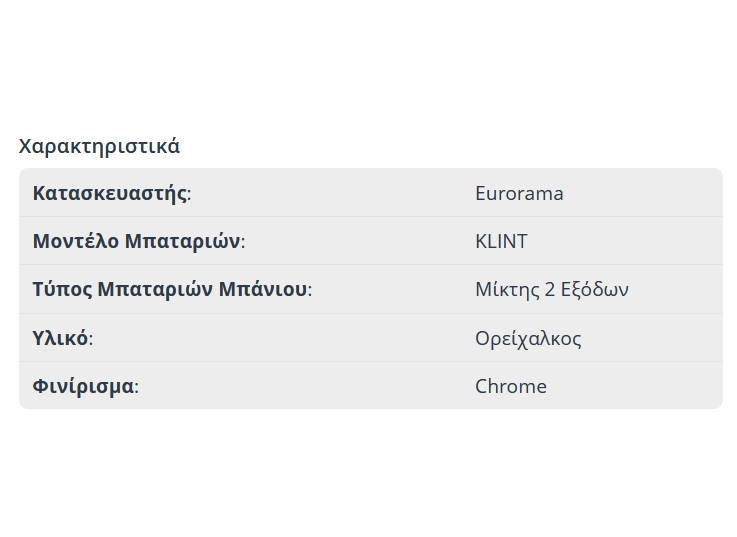Screen dimensions: 737x537
Task: Click the colon after Κατασκευαστής
Action: (189, 194)
